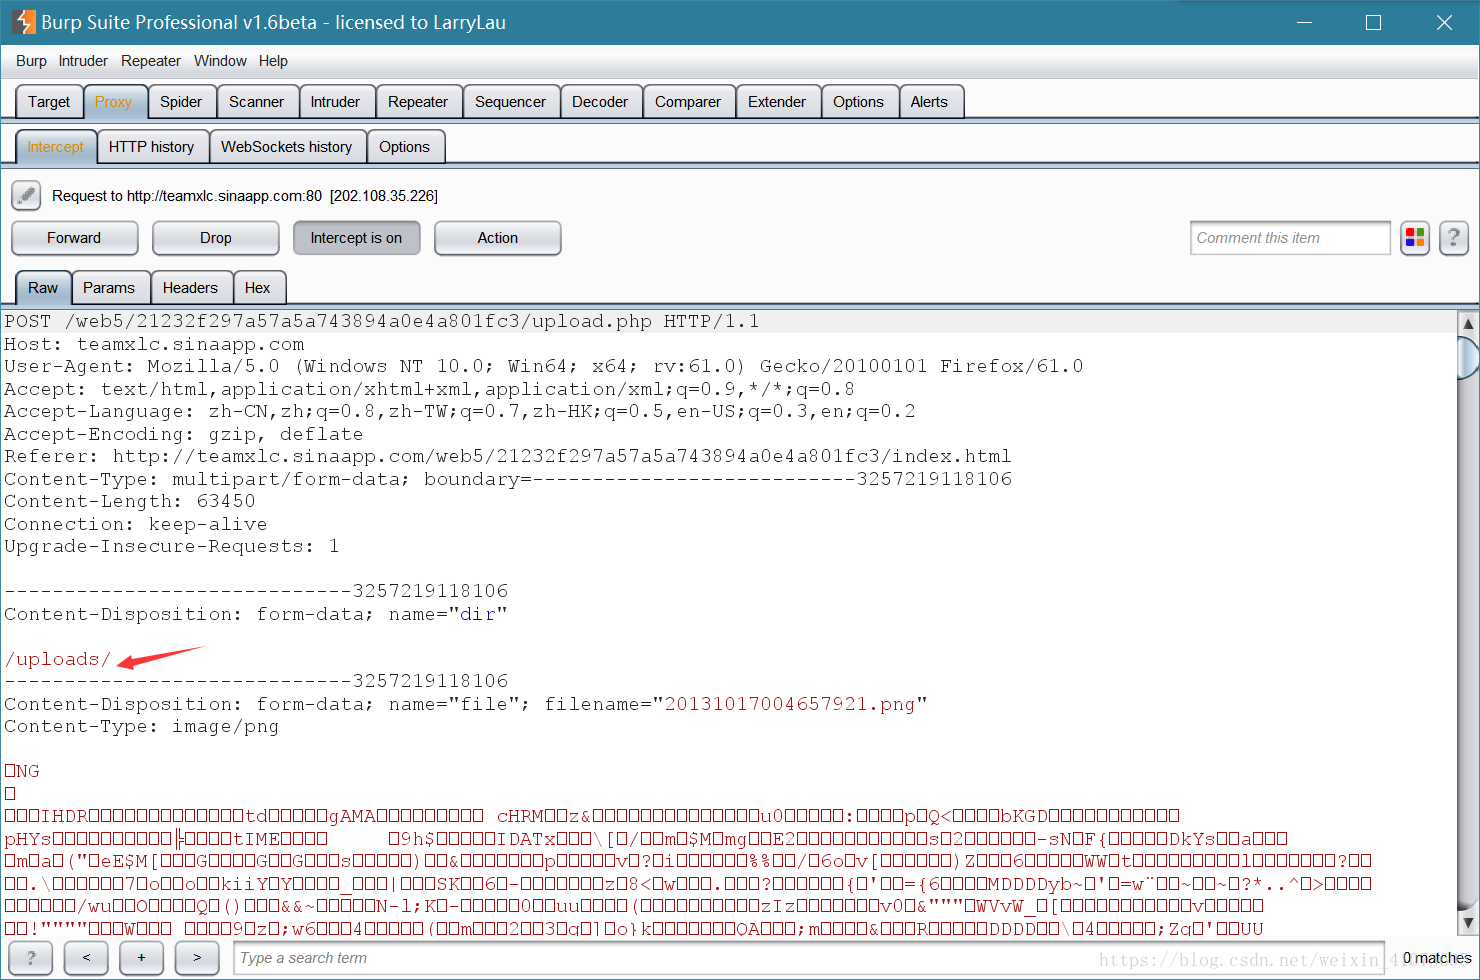Screen dimensions: 1480x980
Task: Switch to the Params view tab
Action: click(109, 288)
